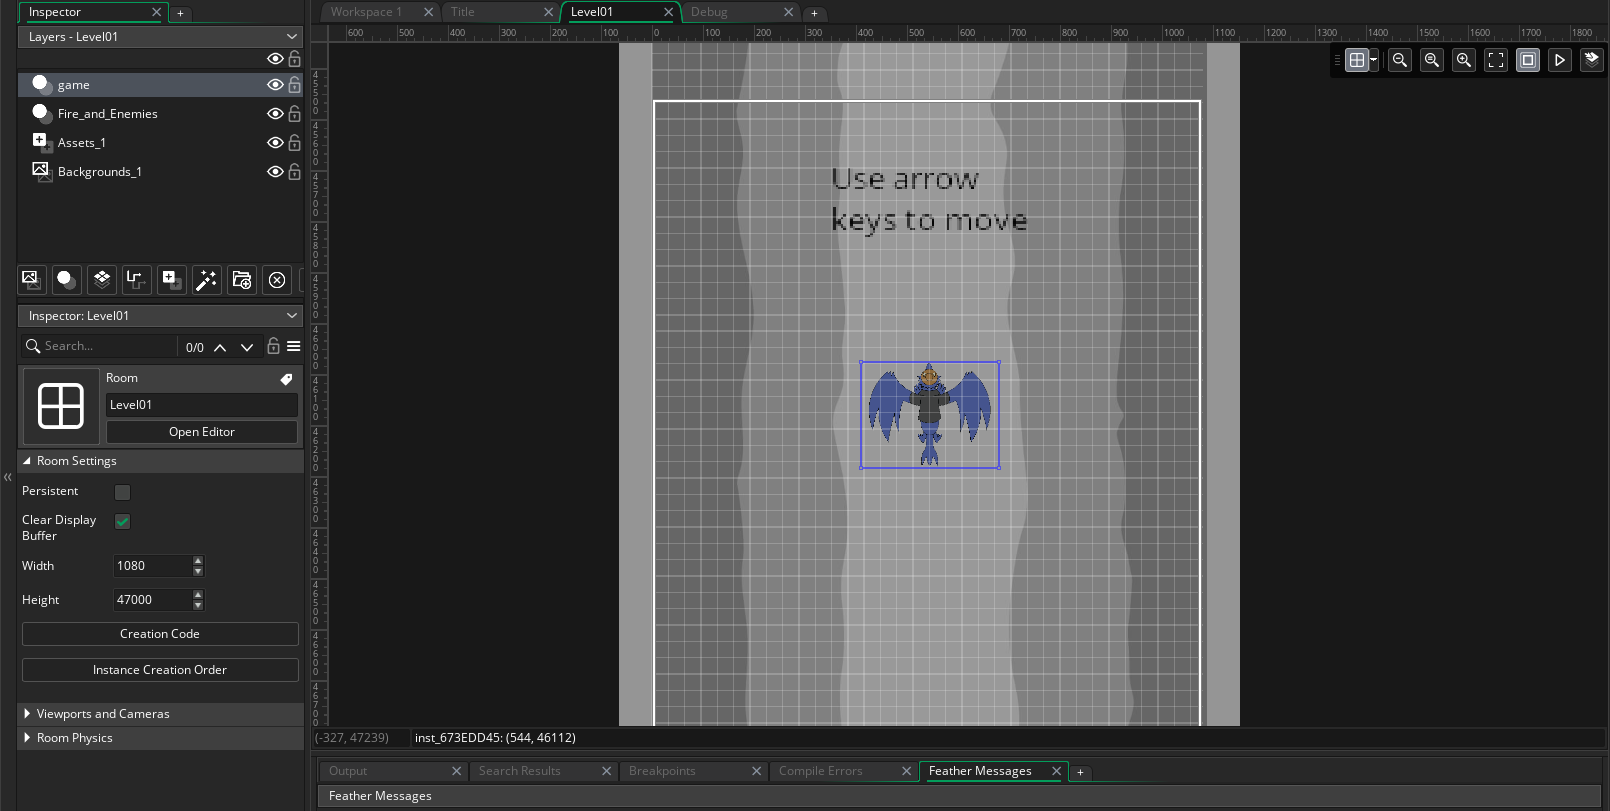Hide the Fire_and_Enemies layer
1610x811 pixels.
pyautogui.click(x=275, y=114)
